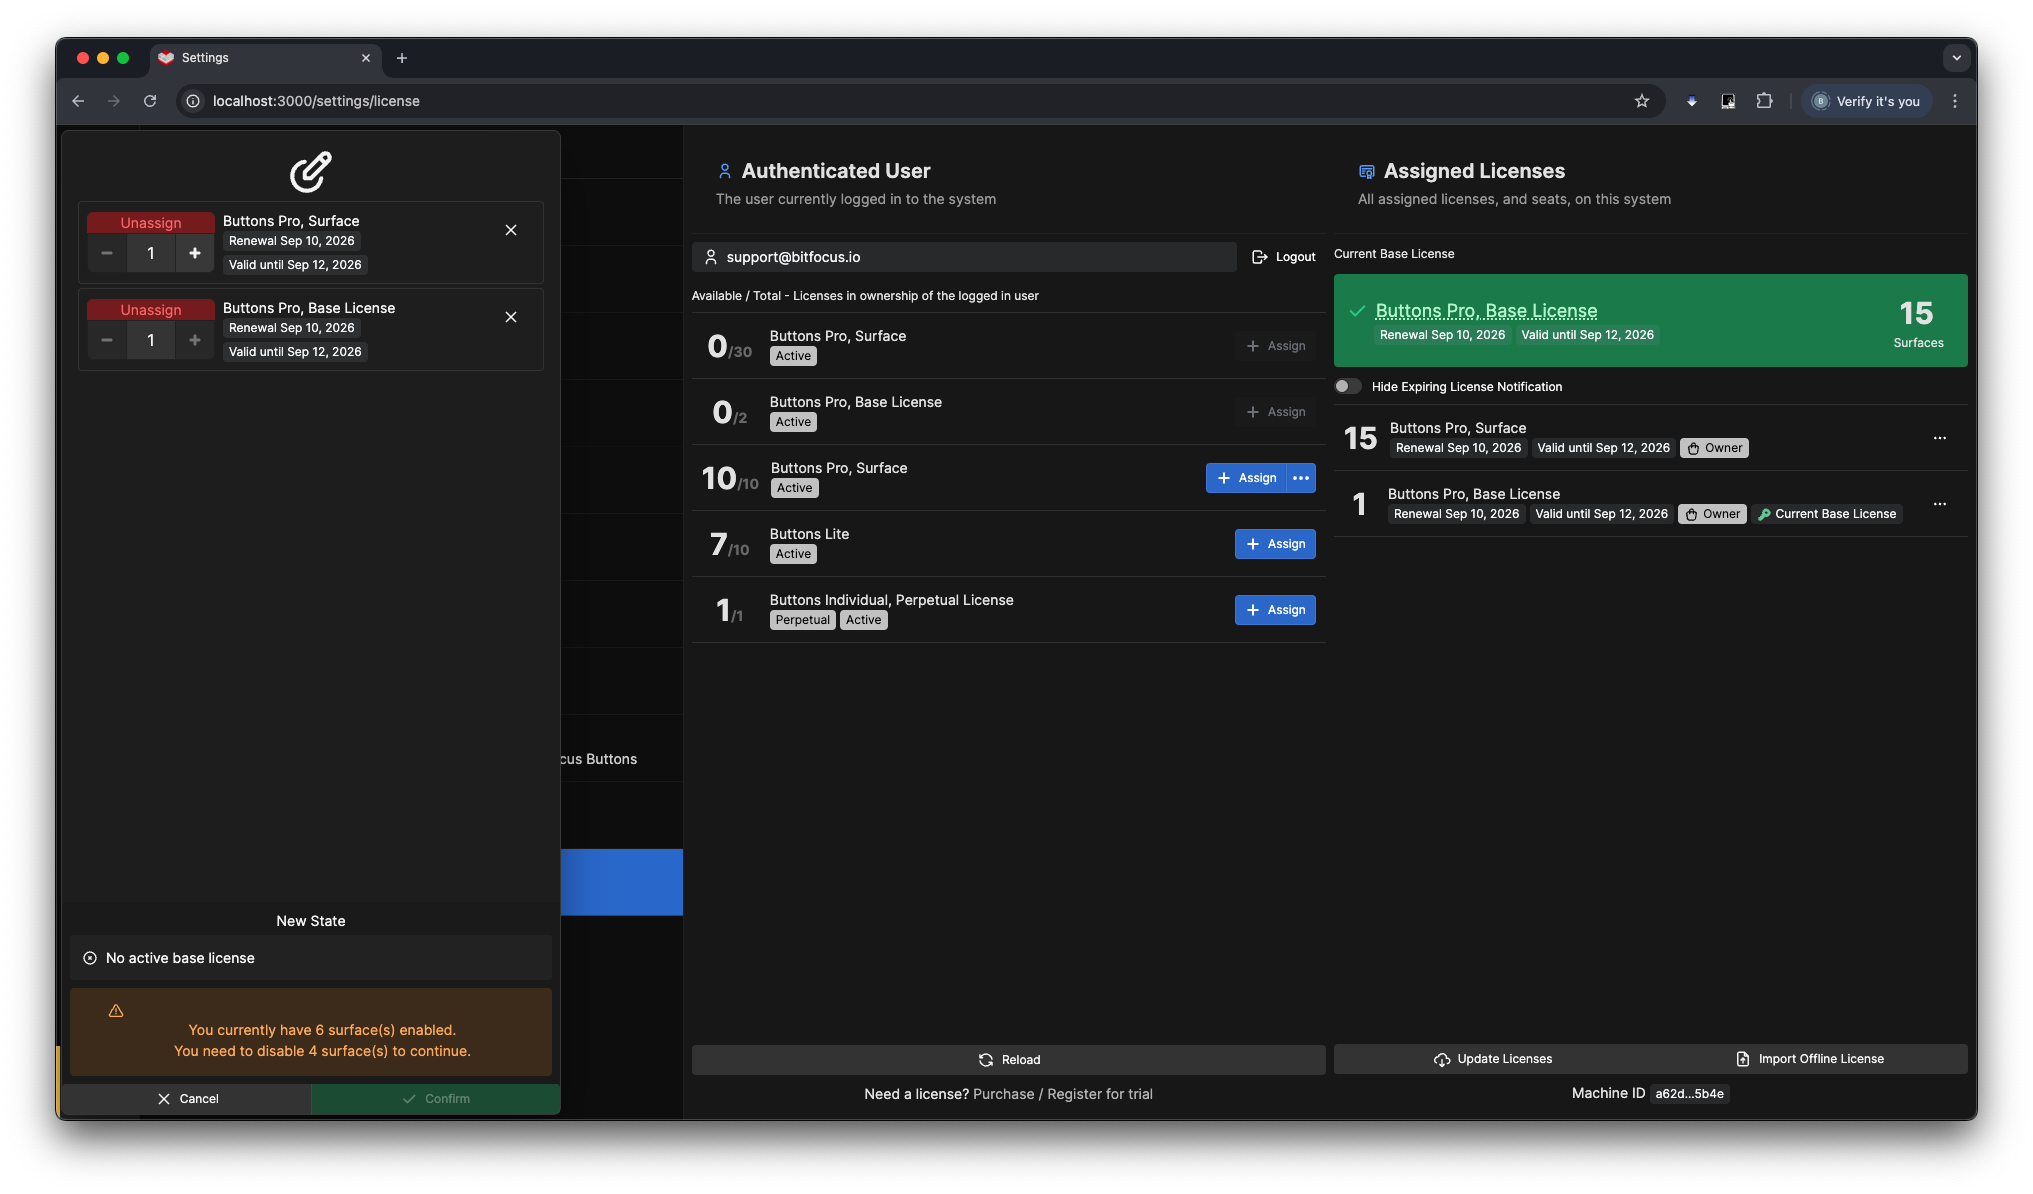Click 15 Surfaces count on base license card
The height and width of the screenshot is (1194, 2033).
click(x=1917, y=324)
